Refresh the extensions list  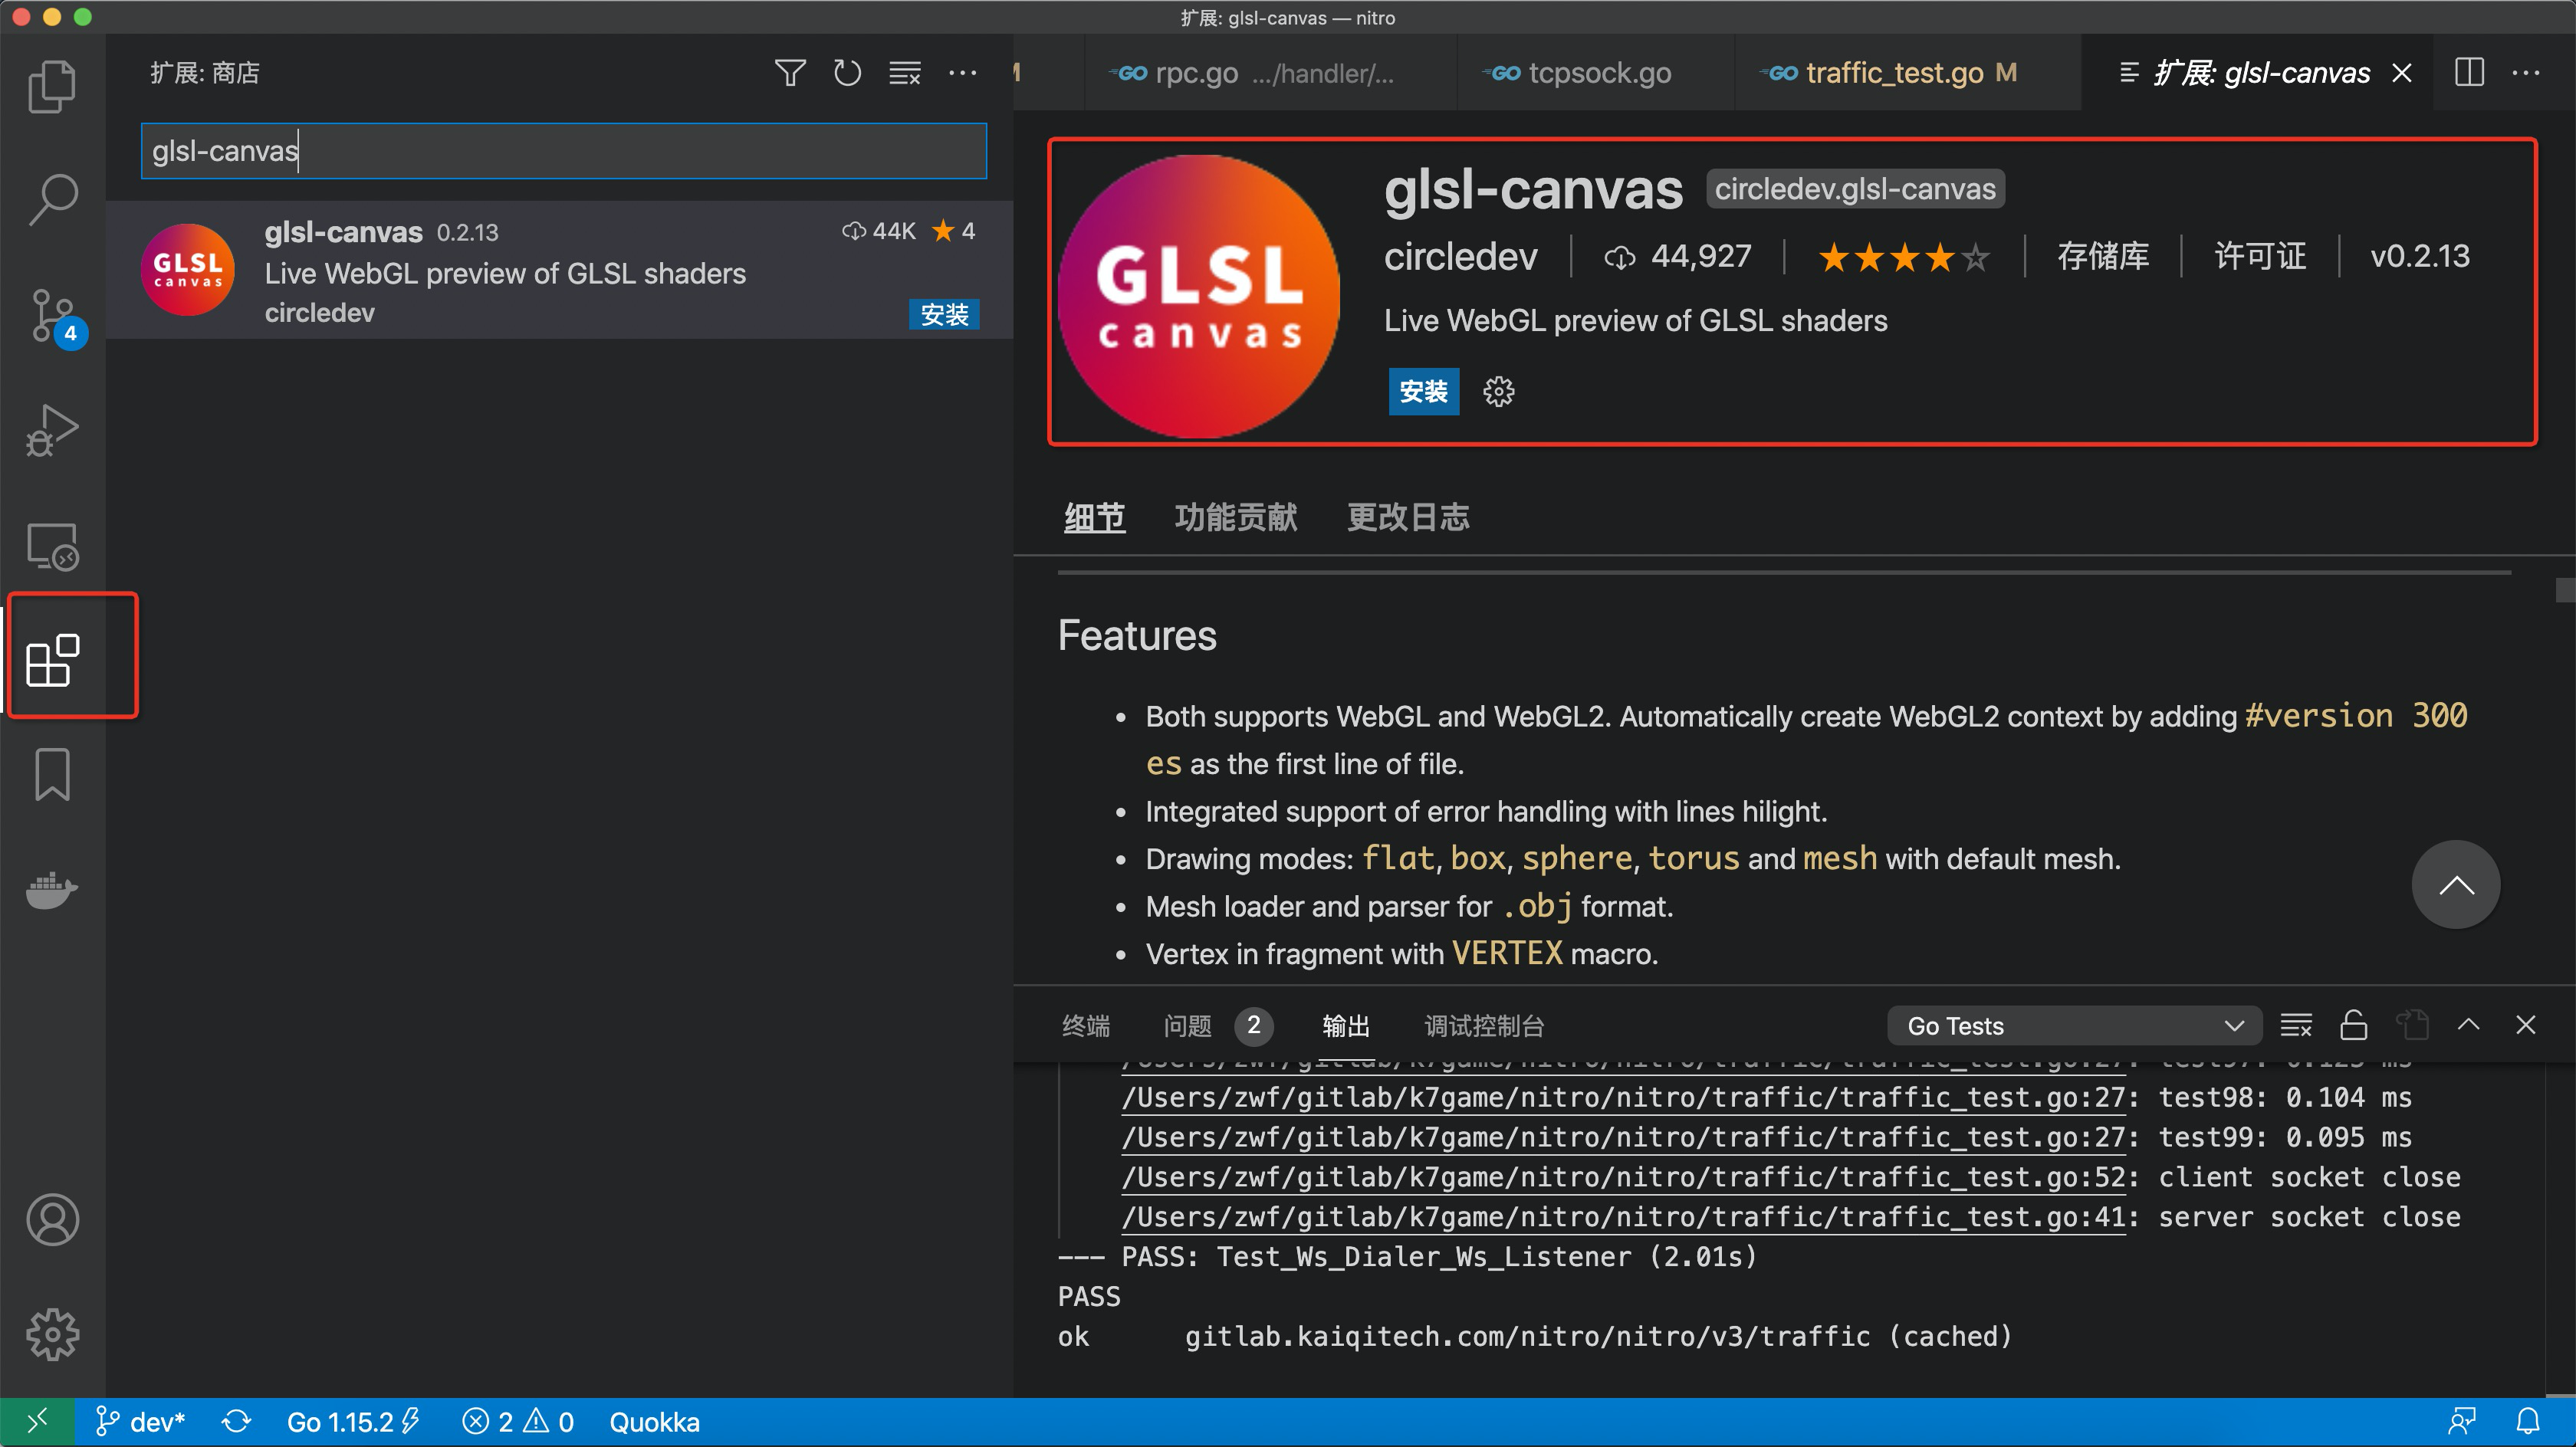point(847,73)
